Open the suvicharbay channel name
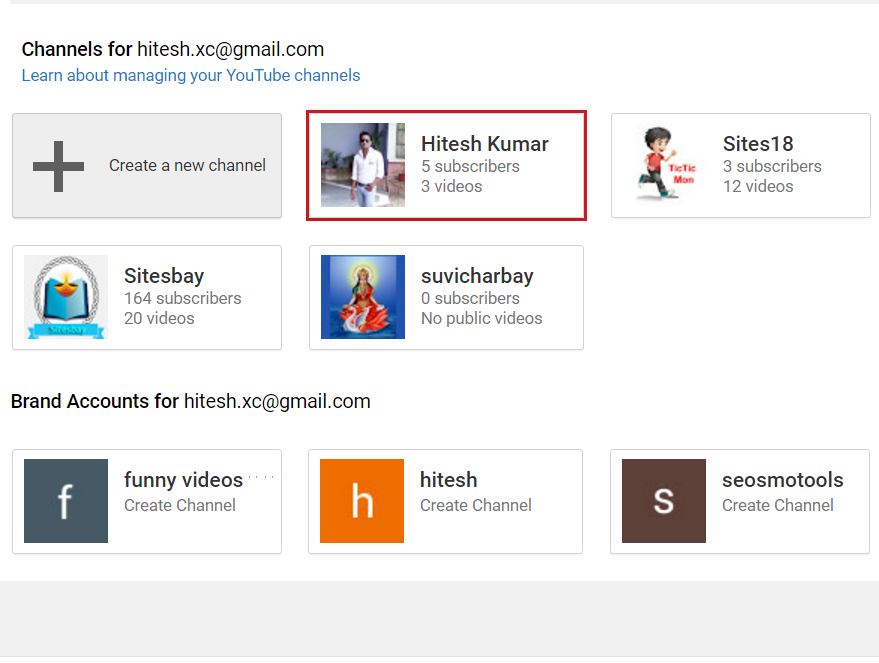Viewport: 879px width, 663px height. (477, 276)
